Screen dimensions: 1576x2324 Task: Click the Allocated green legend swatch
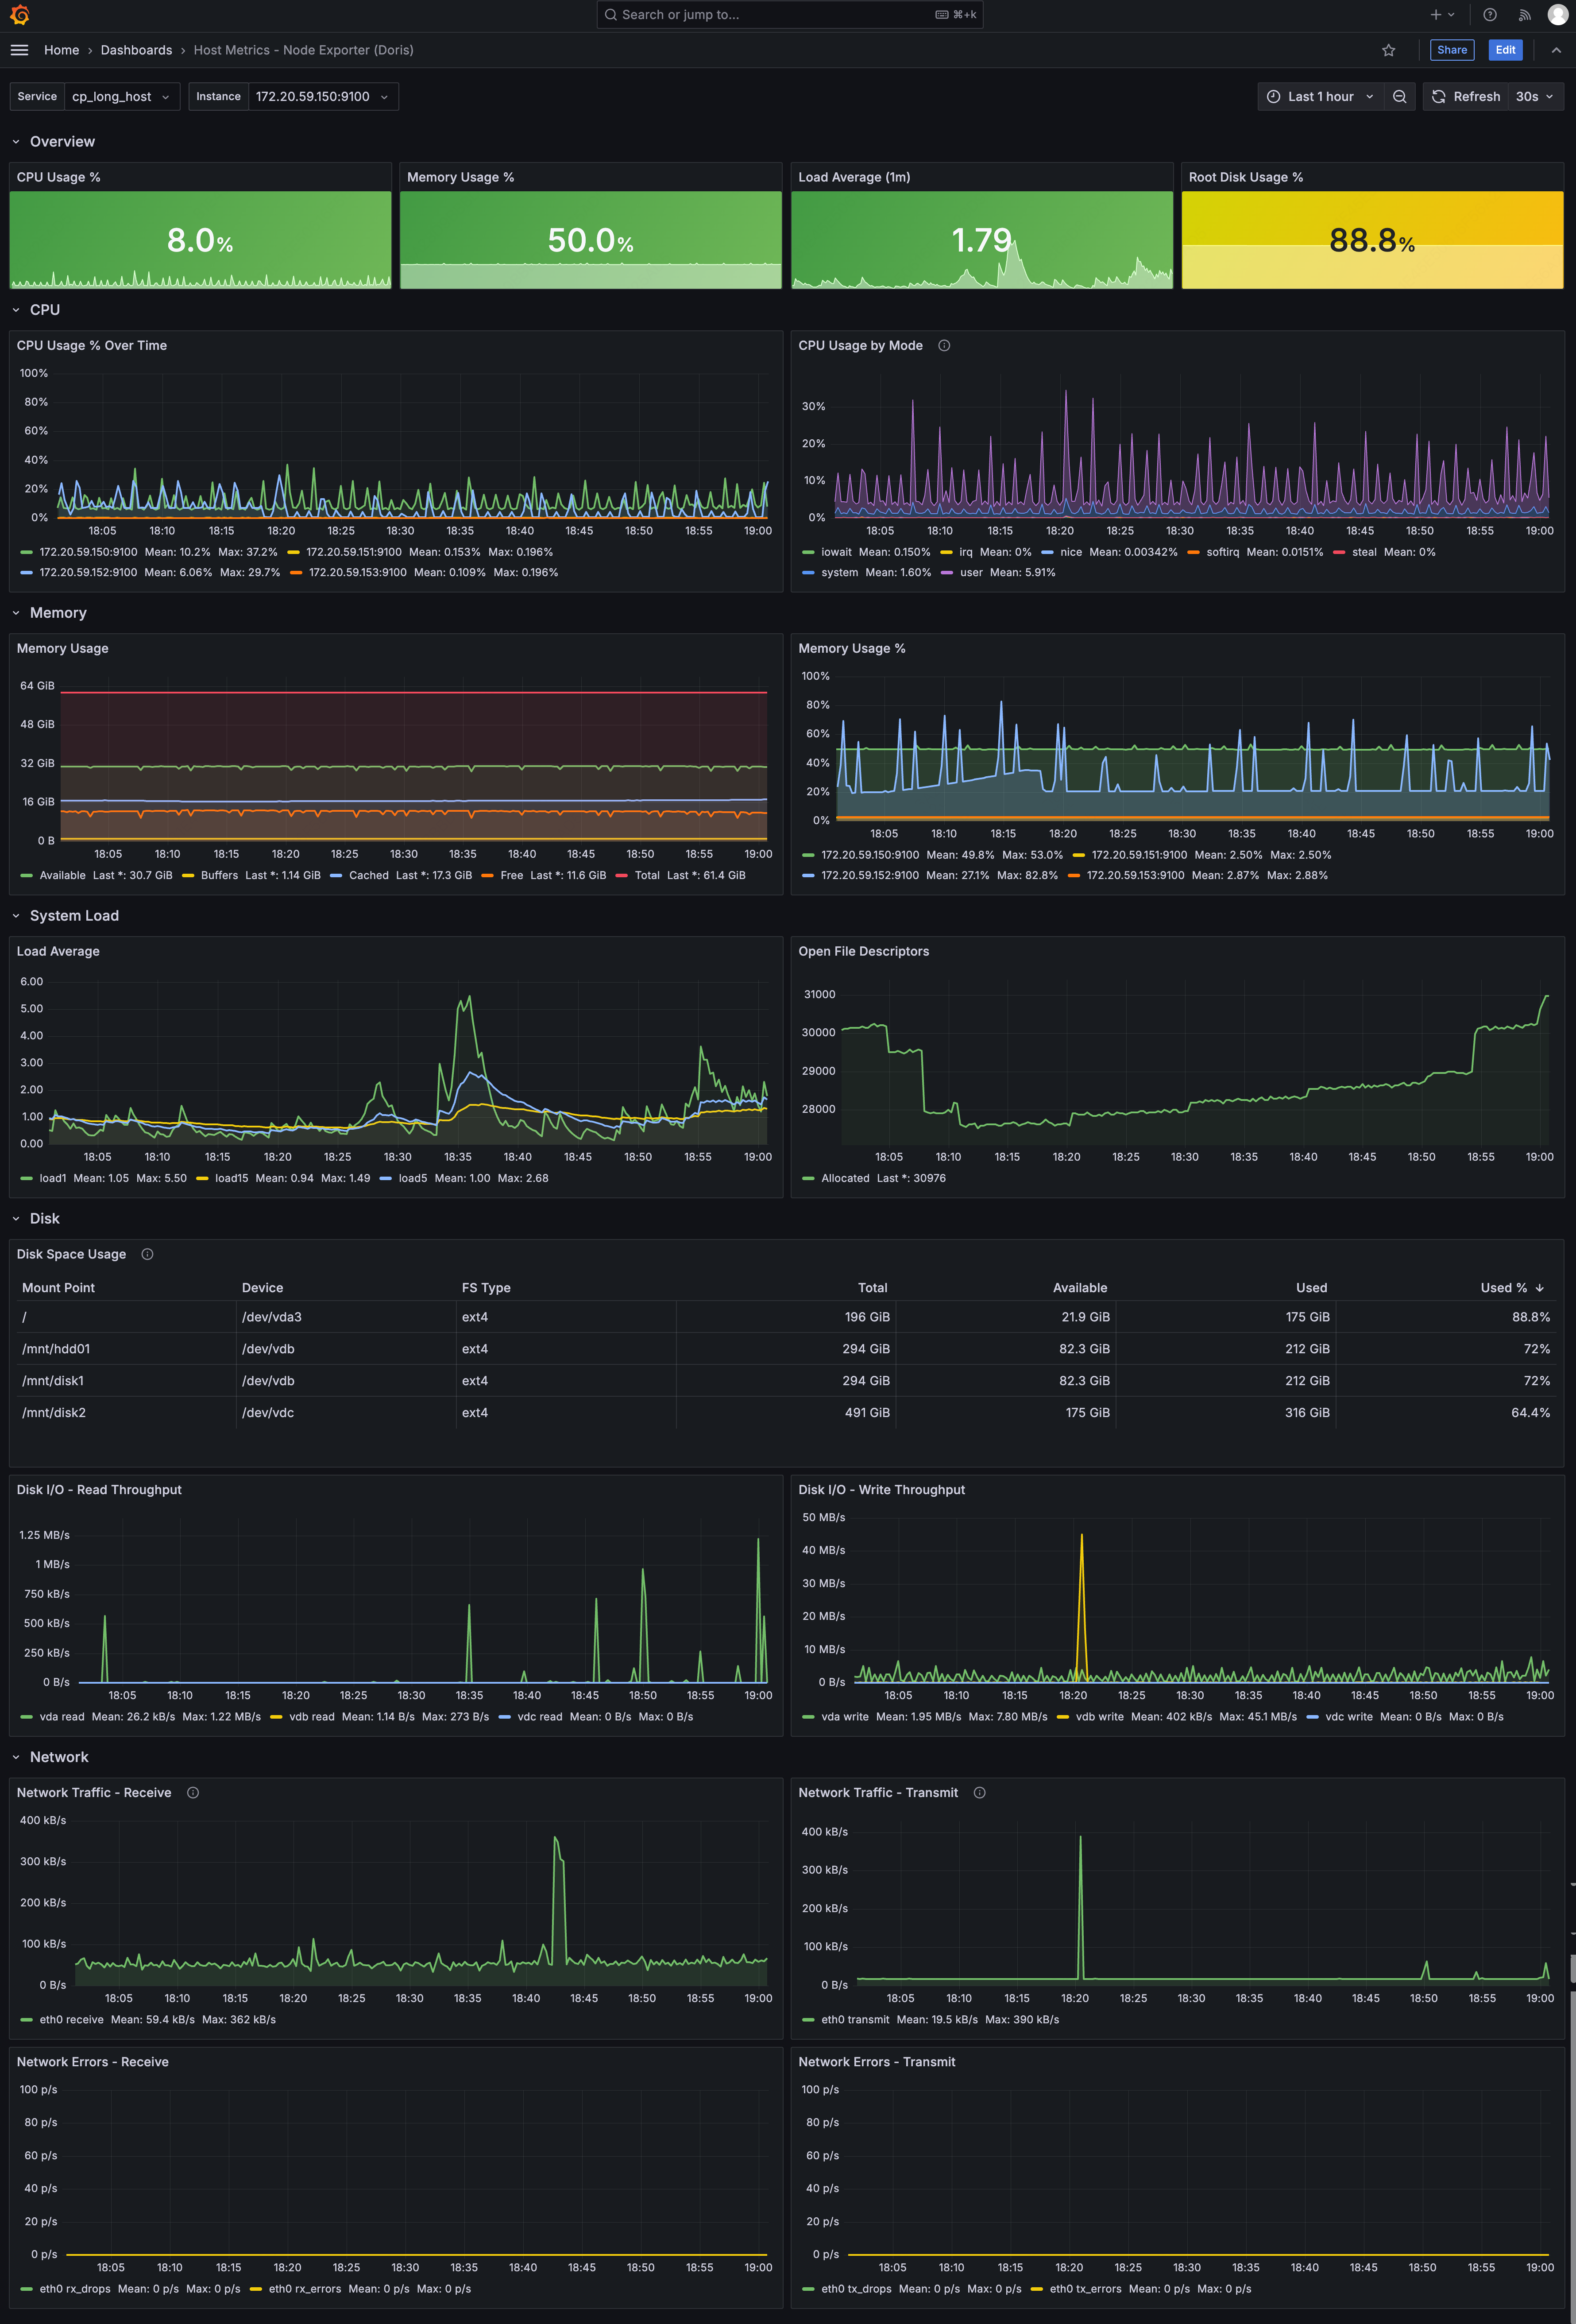(x=808, y=1178)
